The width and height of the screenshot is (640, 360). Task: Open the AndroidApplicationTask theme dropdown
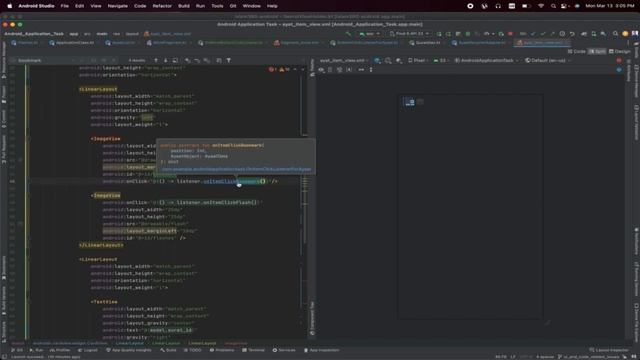click(x=487, y=60)
